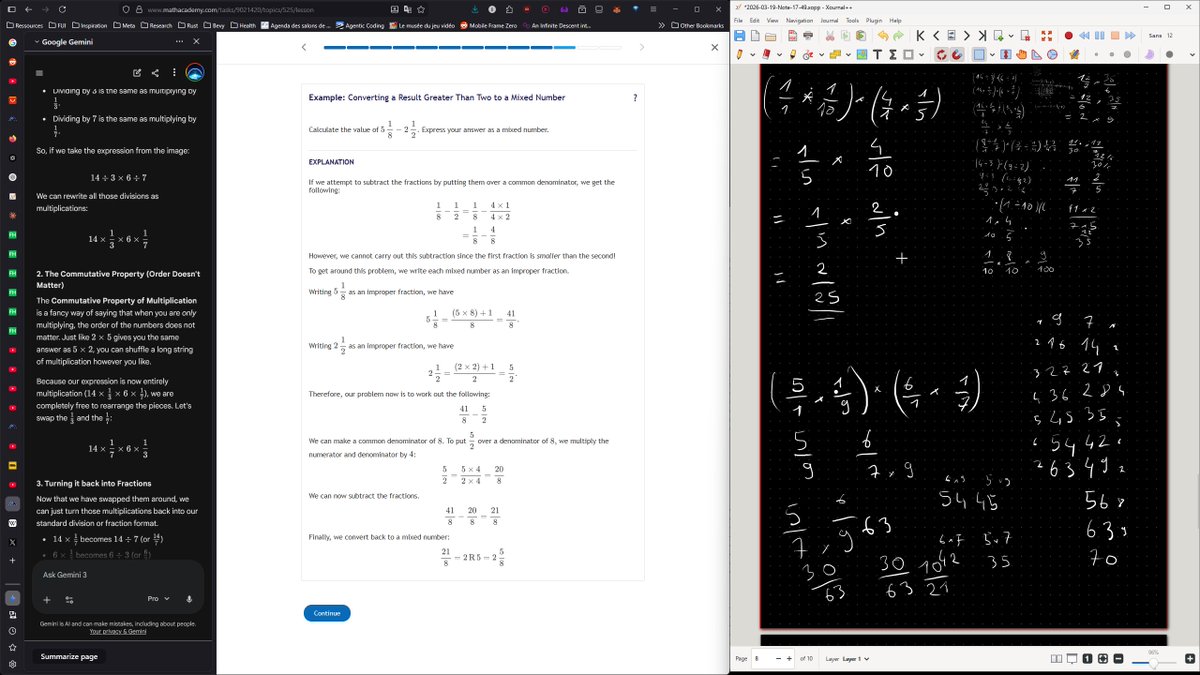Toggle the rectangle selection tool
The width and height of the screenshot is (1200, 675).
pyautogui.click(x=979, y=54)
